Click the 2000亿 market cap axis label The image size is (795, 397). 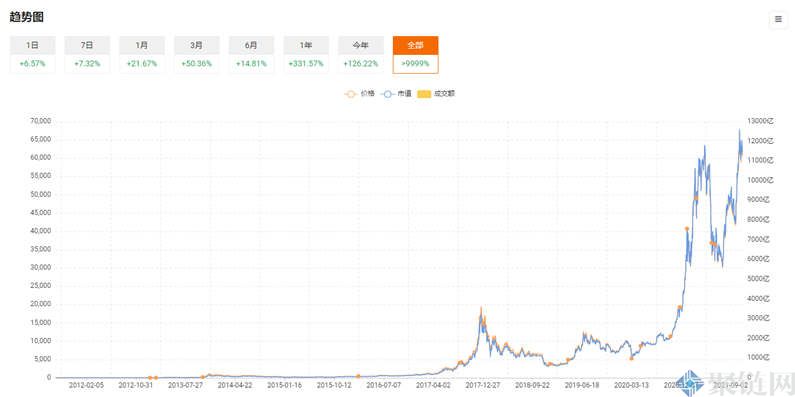758,338
